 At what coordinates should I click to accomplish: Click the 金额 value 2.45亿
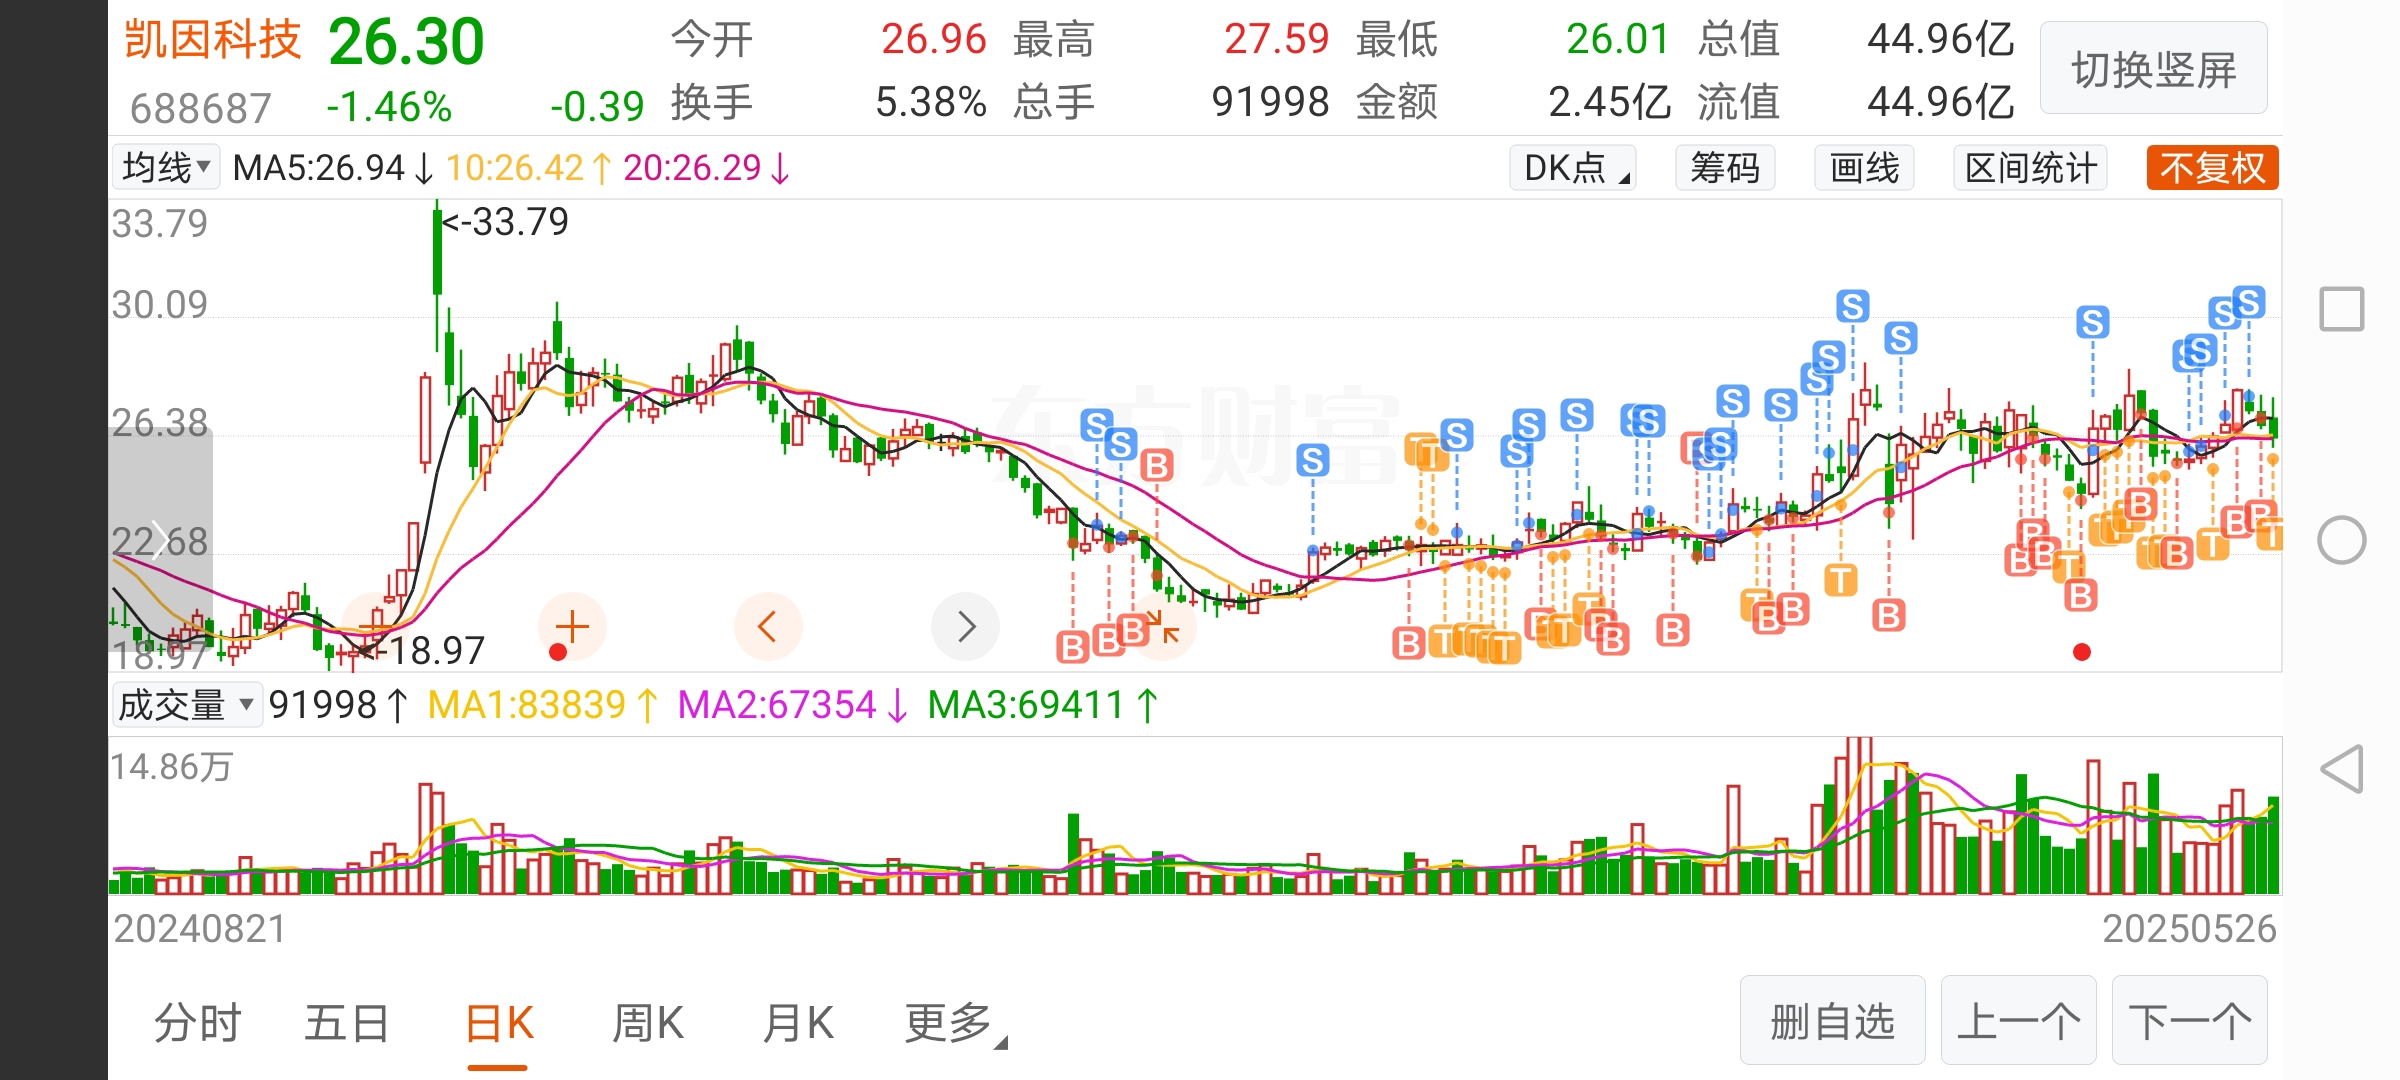(1610, 102)
